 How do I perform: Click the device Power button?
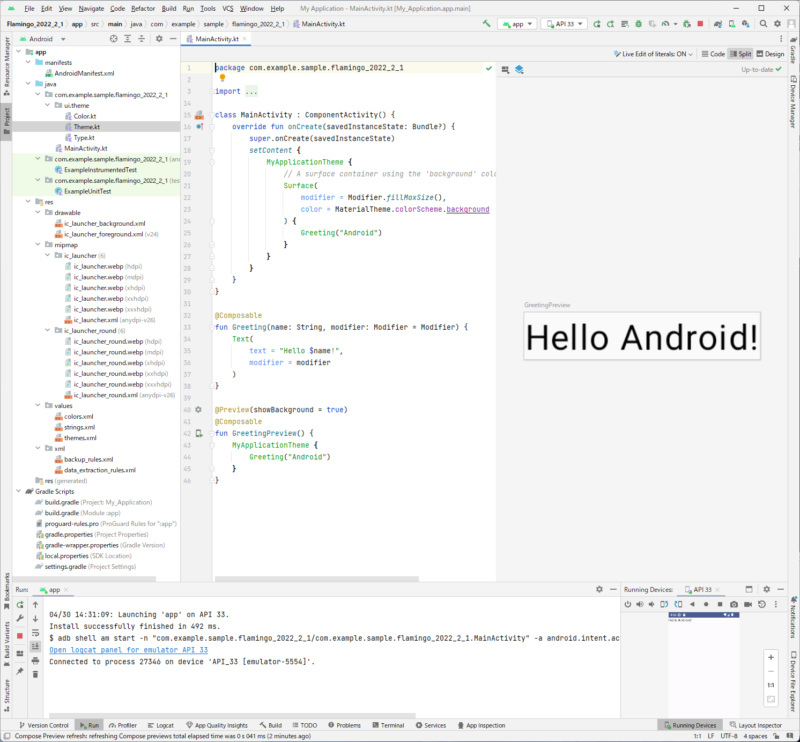point(628,605)
